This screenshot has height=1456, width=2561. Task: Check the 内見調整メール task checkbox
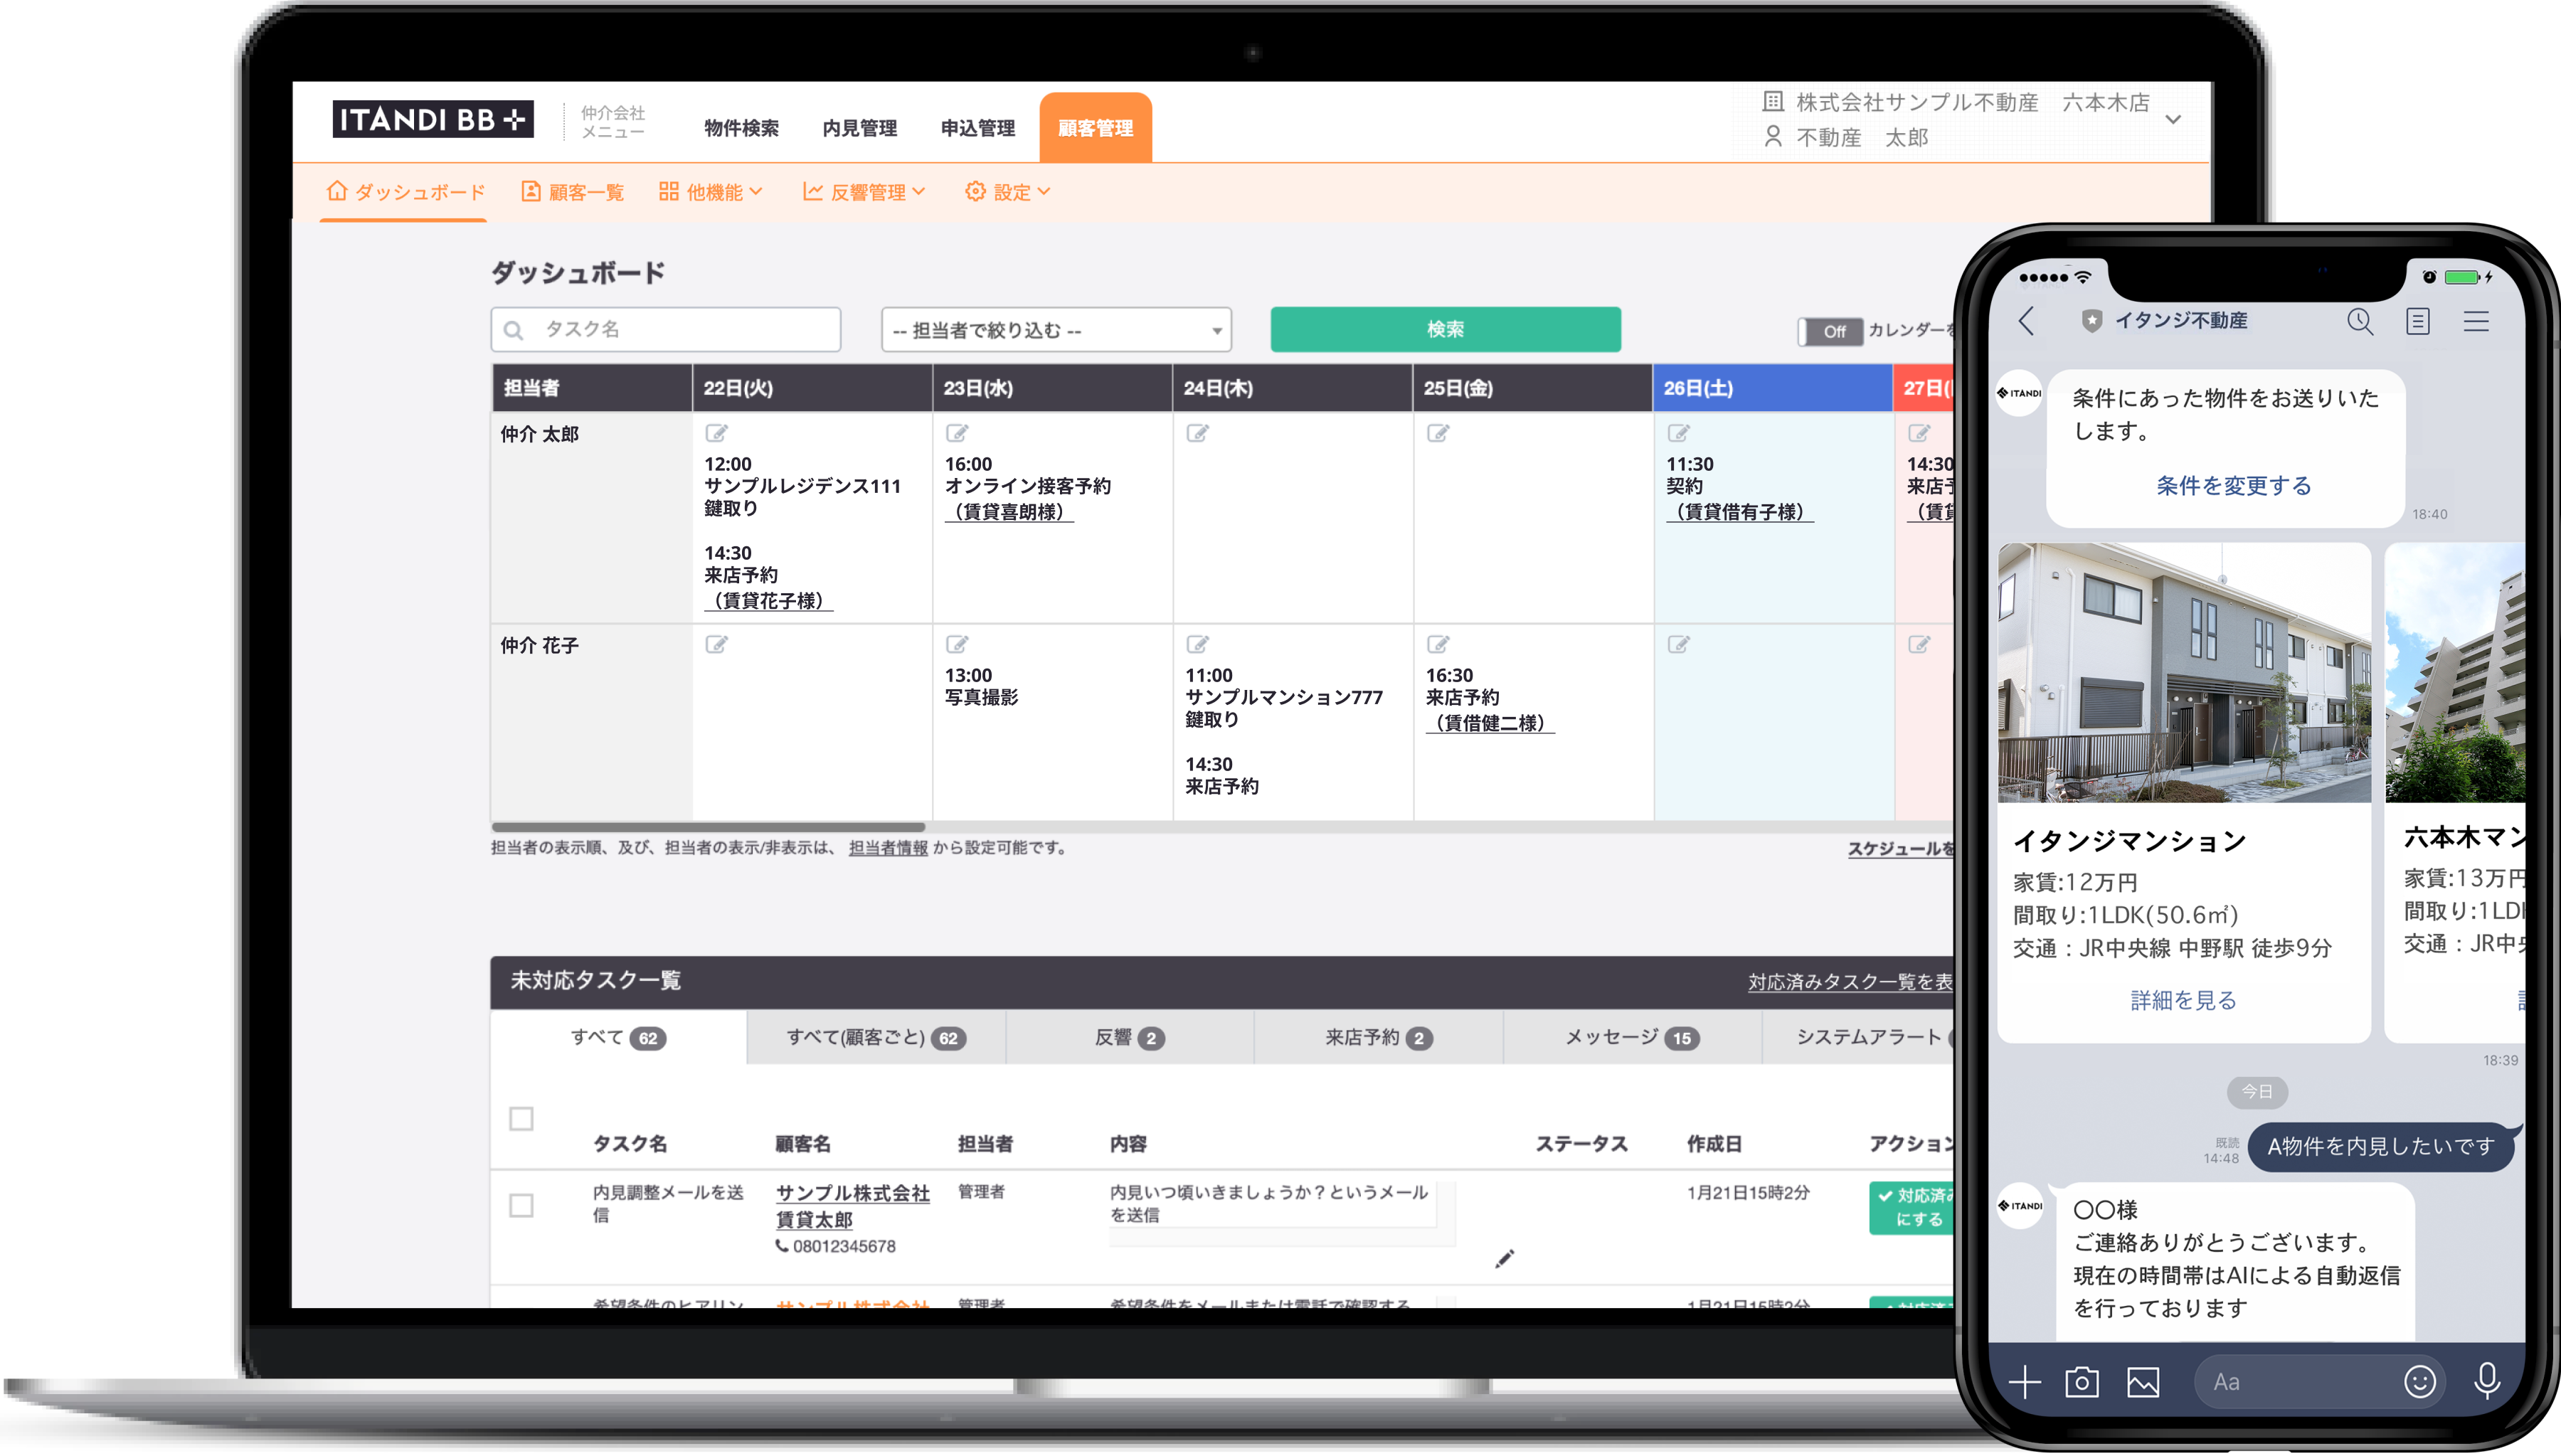point(521,1205)
